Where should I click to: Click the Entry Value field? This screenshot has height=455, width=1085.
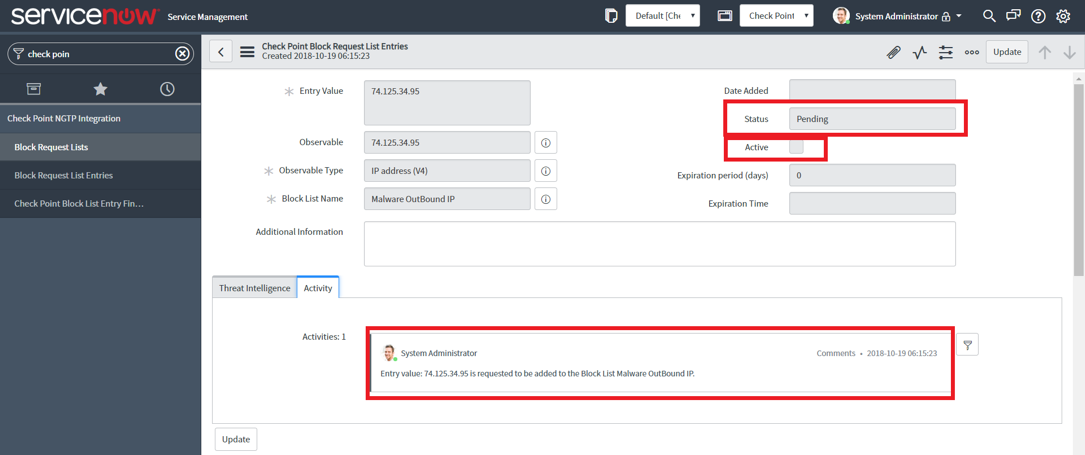point(447,102)
